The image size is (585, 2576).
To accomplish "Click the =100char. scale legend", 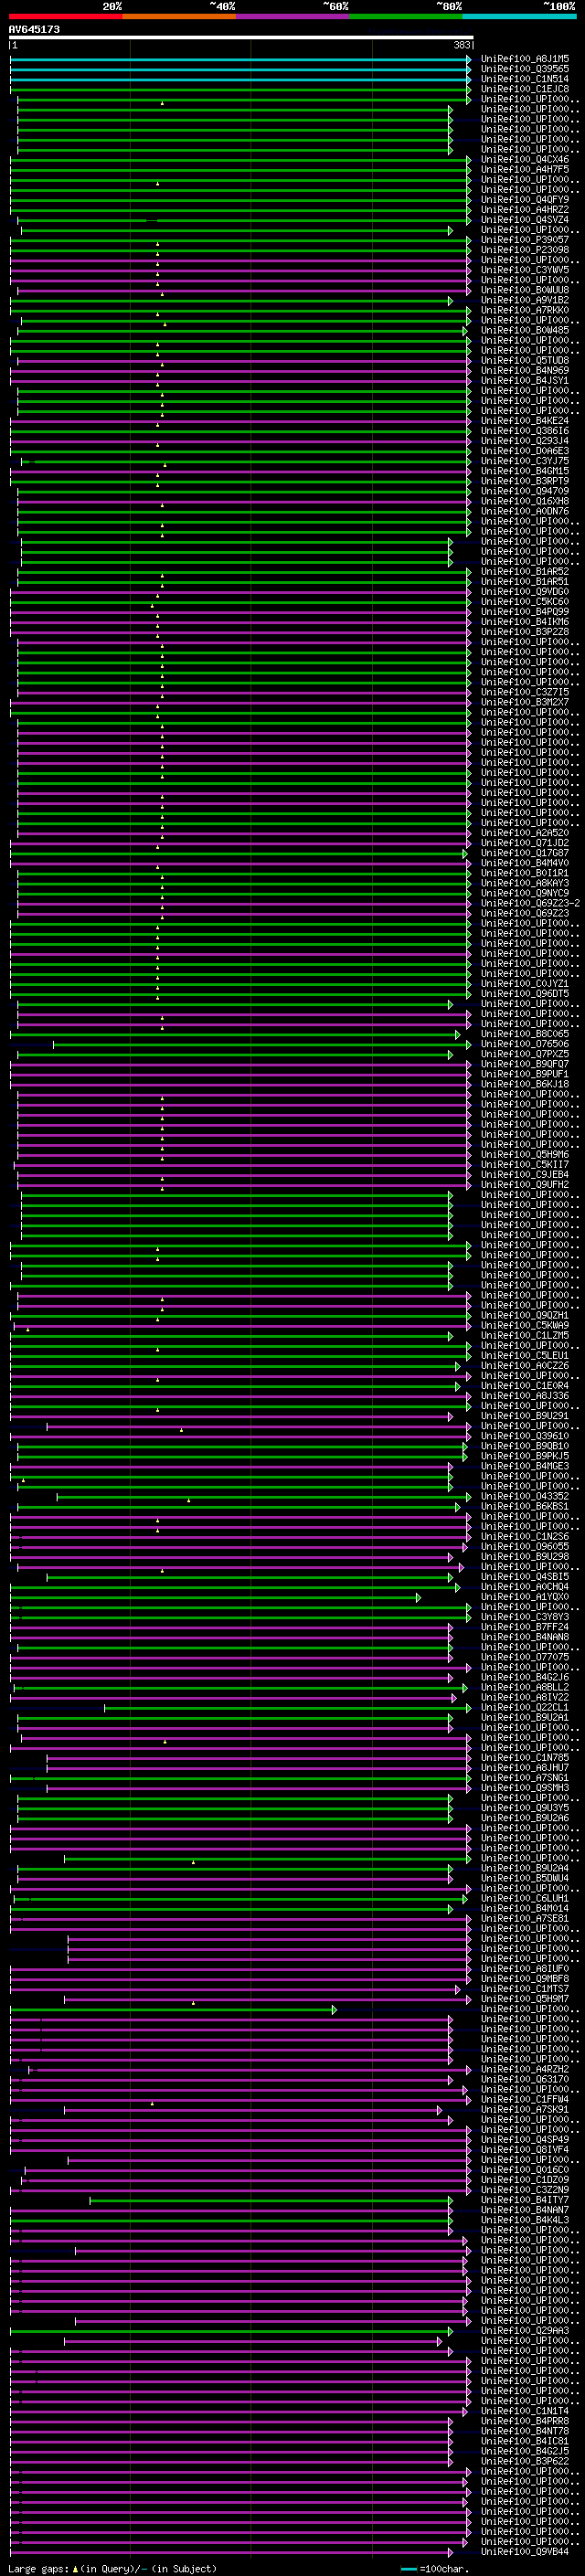I will point(435,2569).
